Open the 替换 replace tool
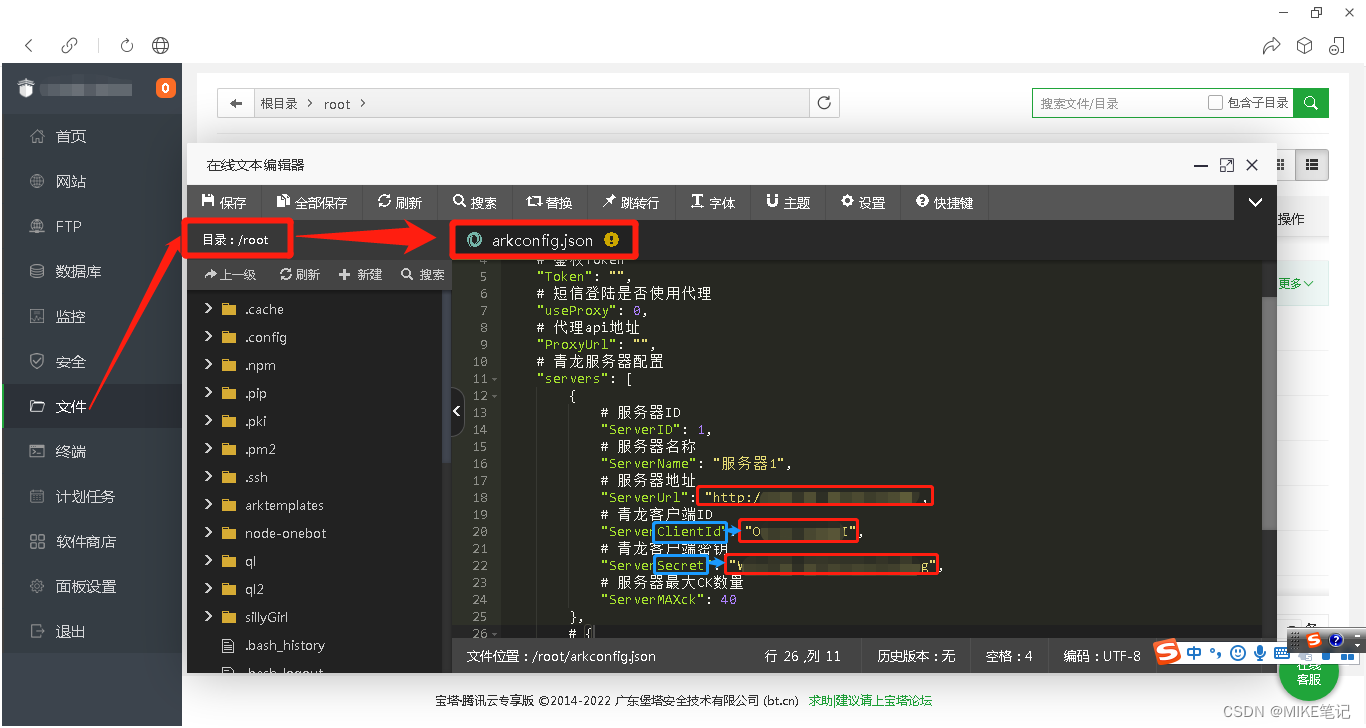 click(549, 201)
